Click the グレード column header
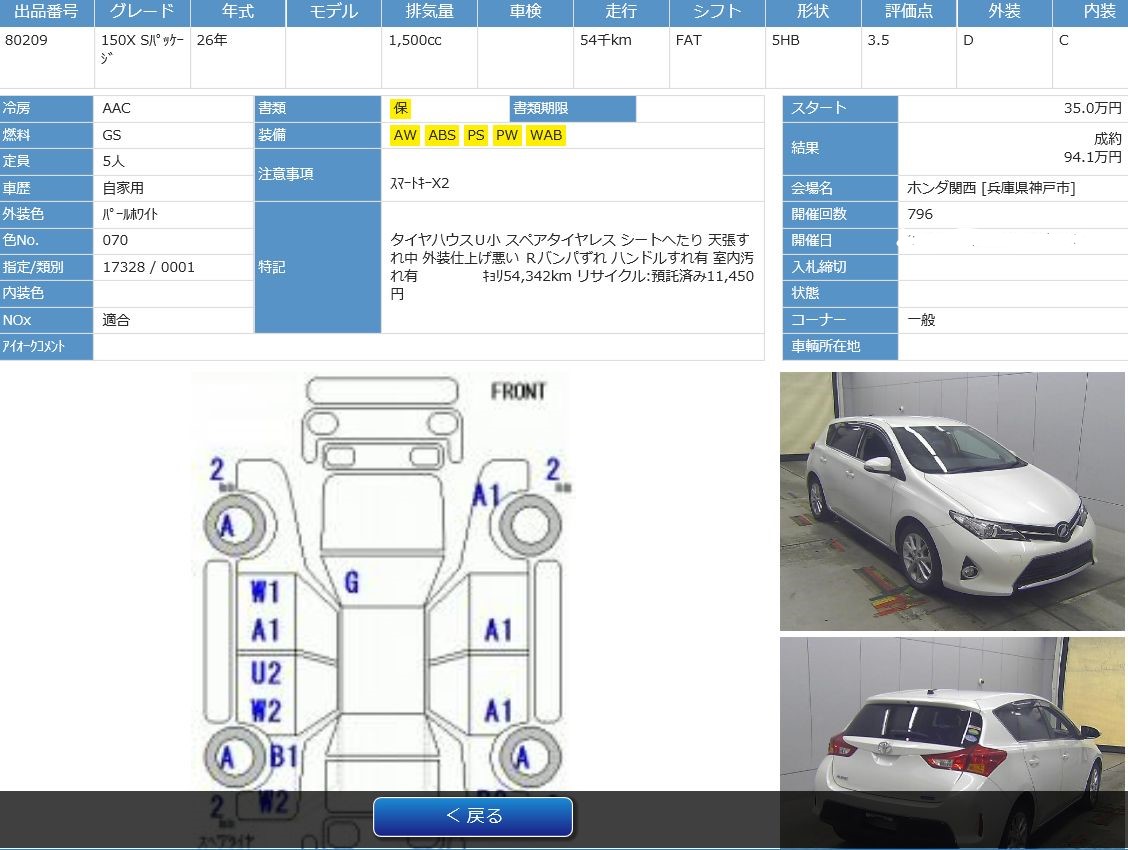This screenshot has height=850, width=1128. 141,12
